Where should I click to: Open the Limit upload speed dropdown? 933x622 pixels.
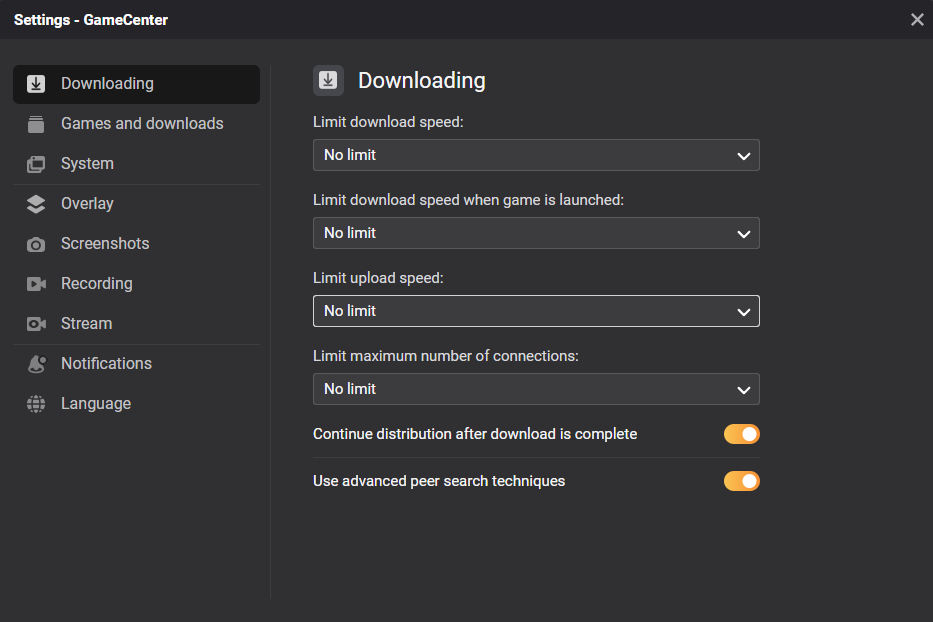point(536,311)
